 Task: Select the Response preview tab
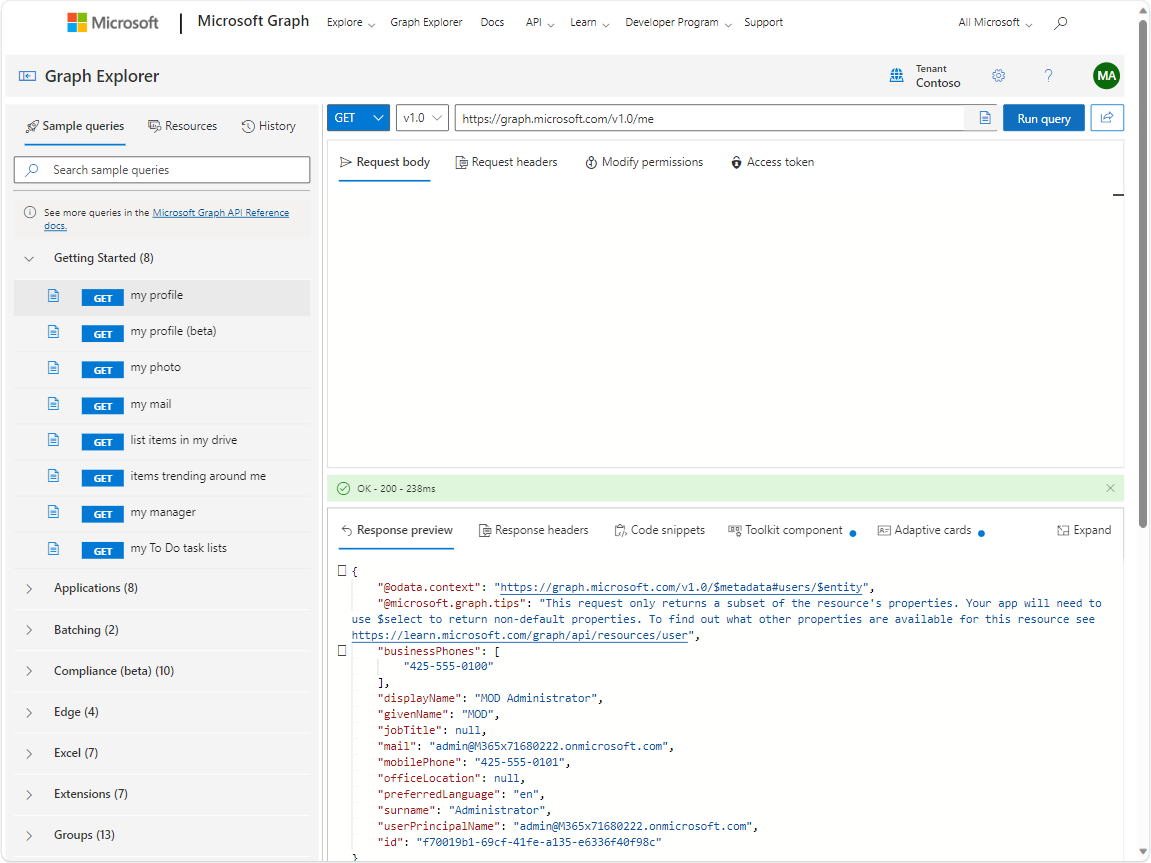(x=397, y=530)
